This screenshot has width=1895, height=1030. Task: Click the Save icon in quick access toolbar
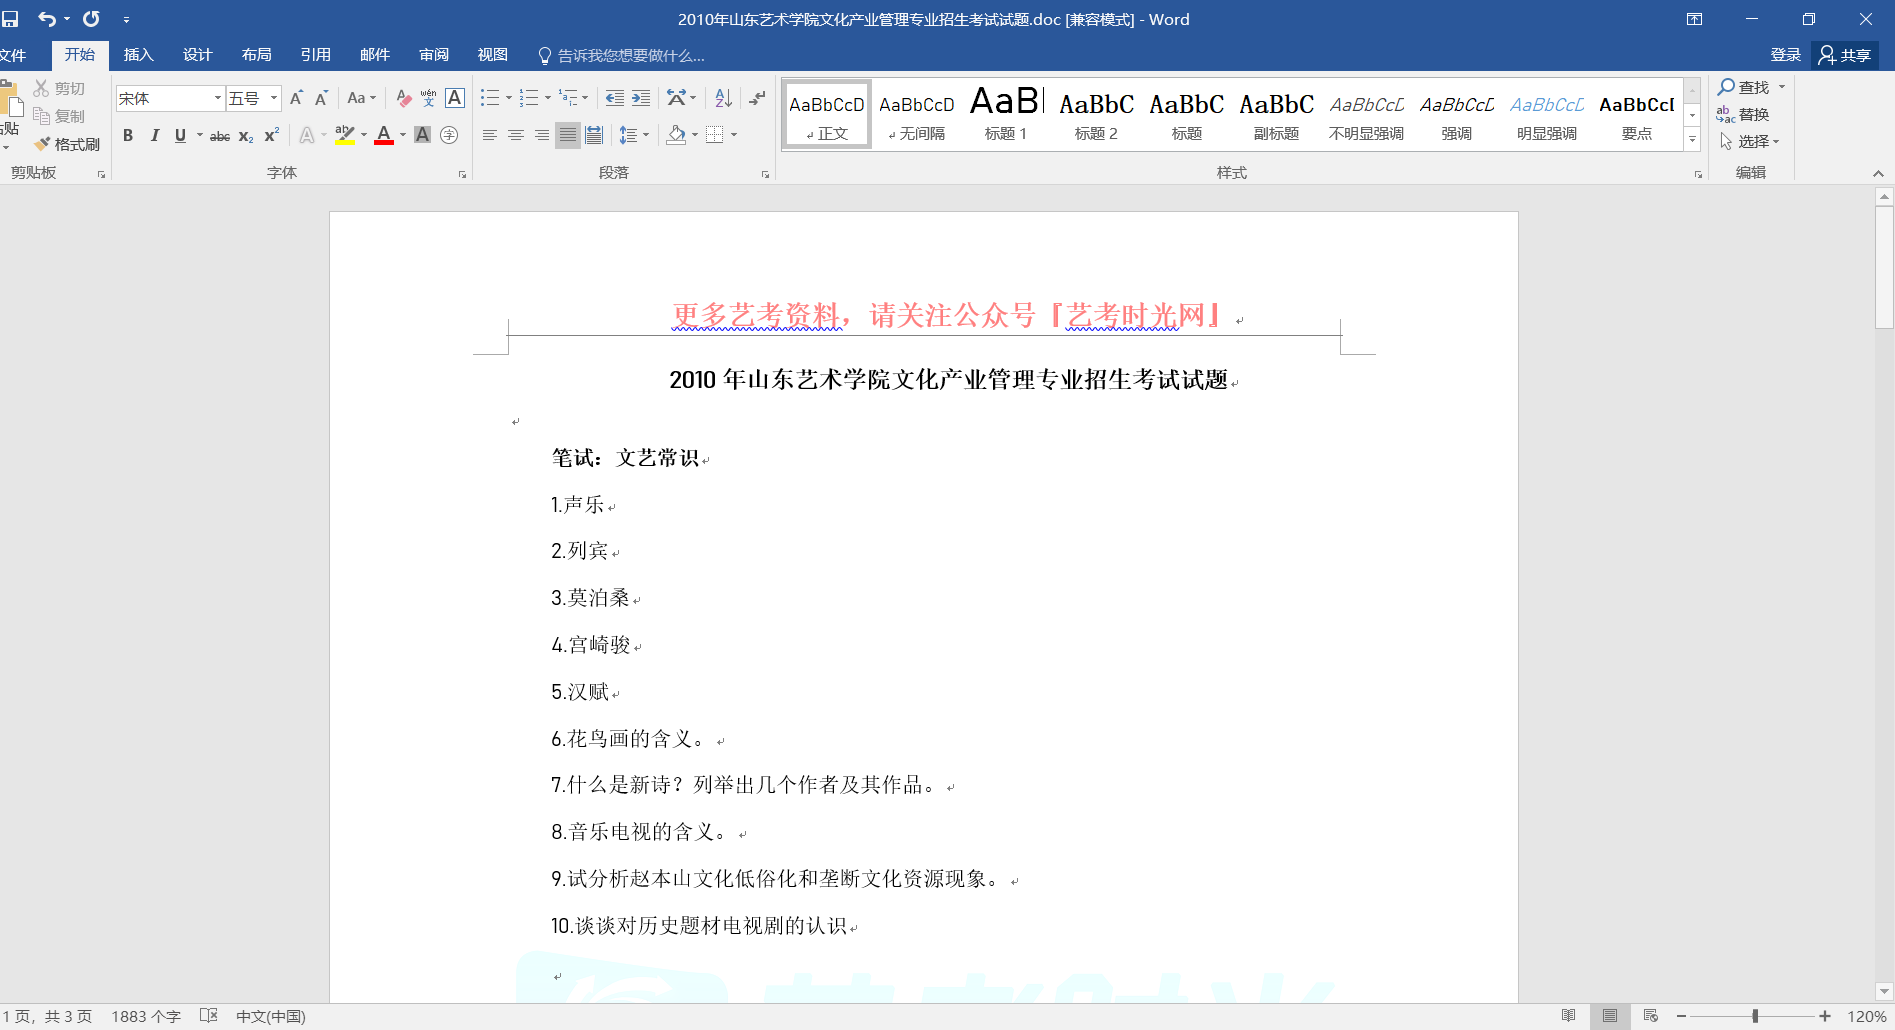click(10, 19)
